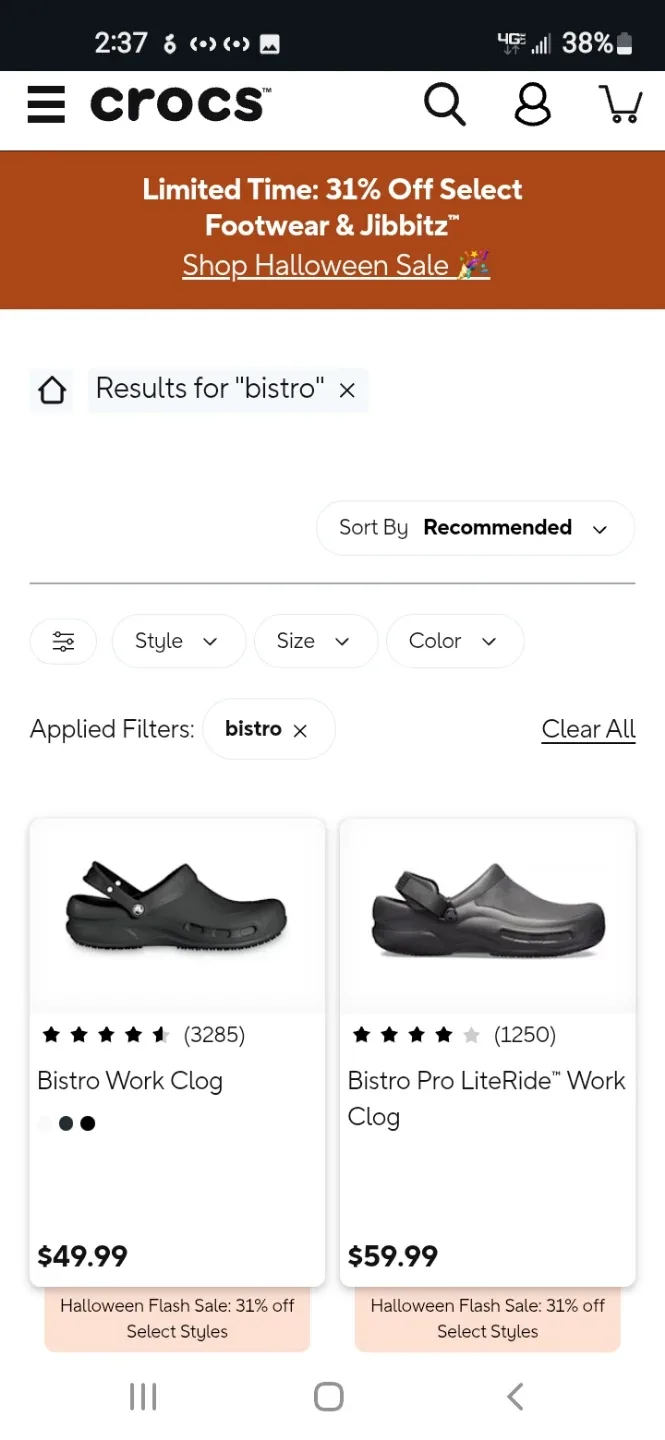Open the Bistro Work Clog product
Viewport: 665px width, 1440px height.
(x=129, y=1081)
